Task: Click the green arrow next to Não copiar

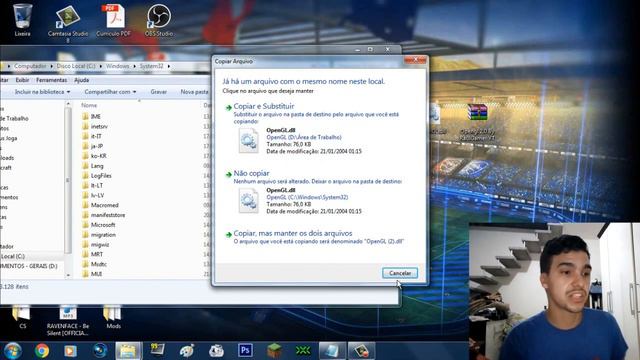Action: (x=229, y=174)
